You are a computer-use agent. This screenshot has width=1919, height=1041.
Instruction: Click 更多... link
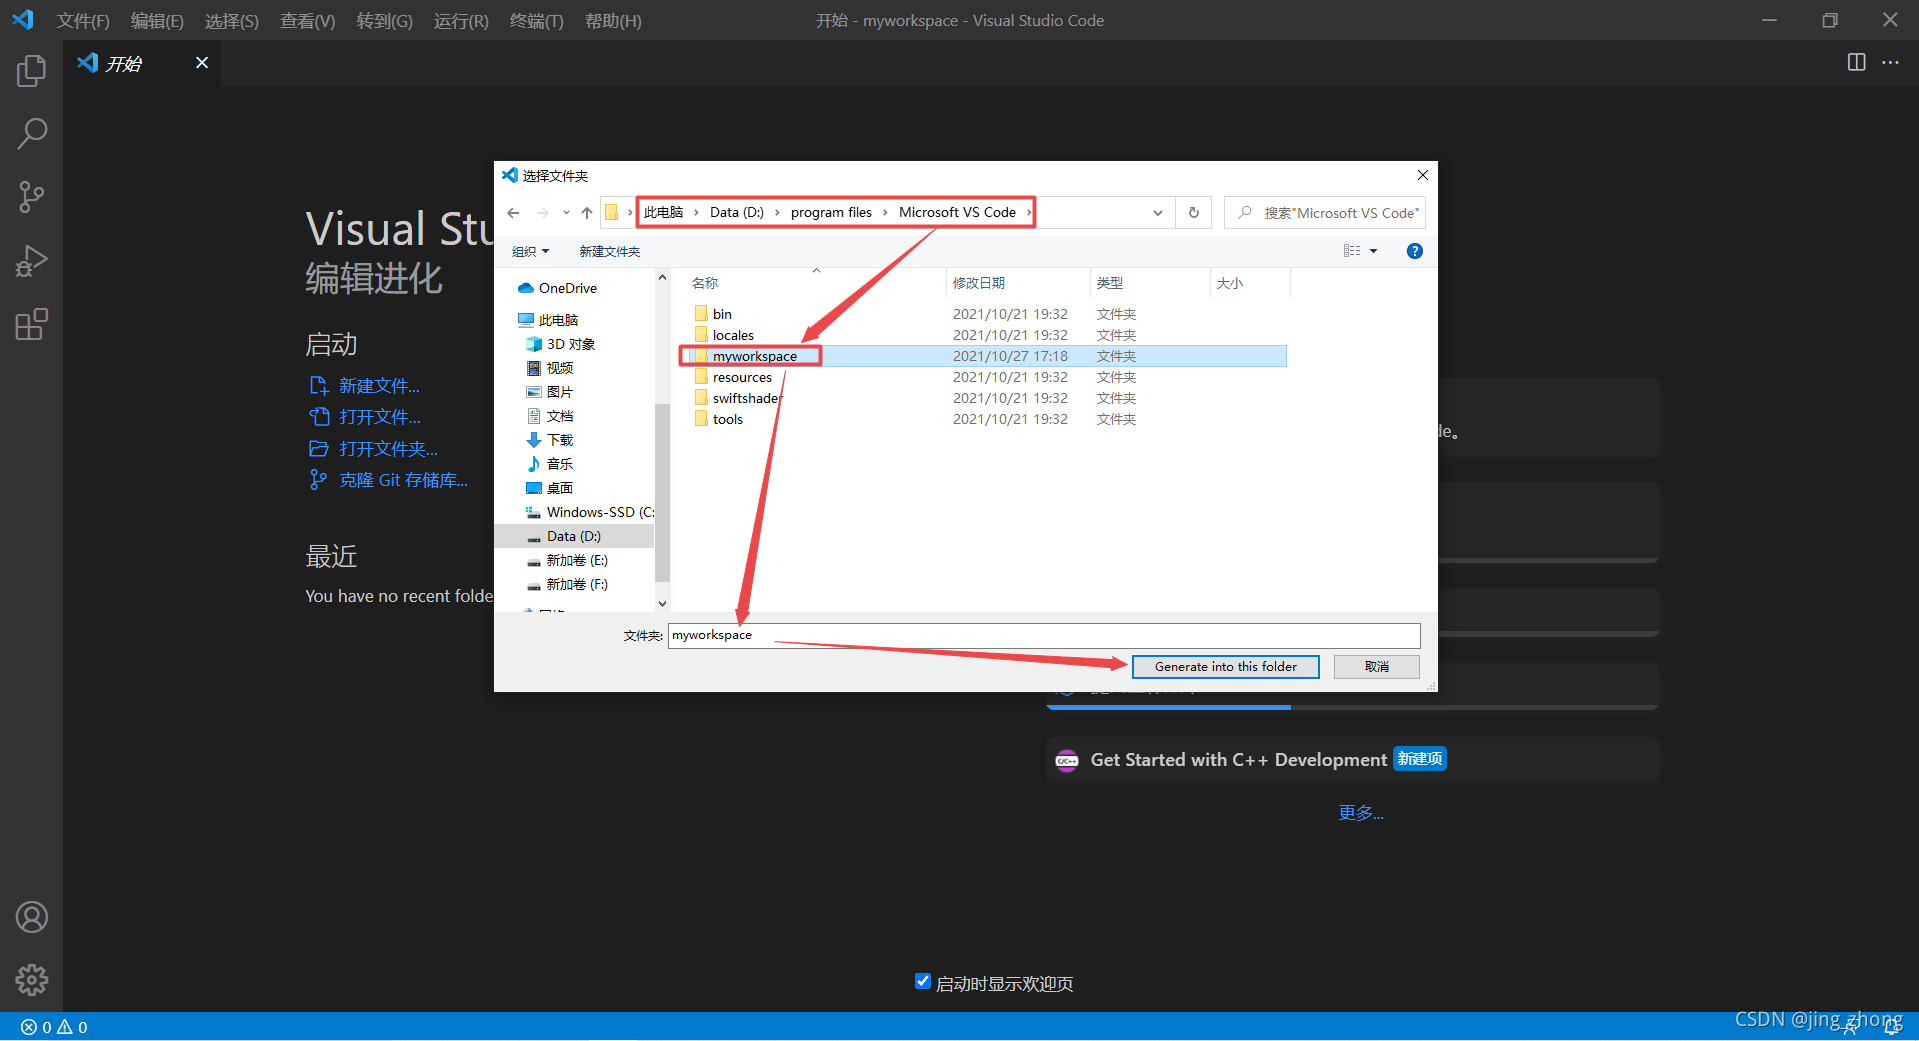tap(1361, 813)
